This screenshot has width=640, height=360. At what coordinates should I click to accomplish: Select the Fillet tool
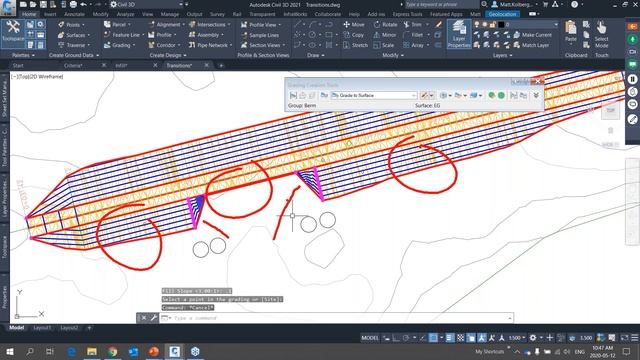point(413,35)
